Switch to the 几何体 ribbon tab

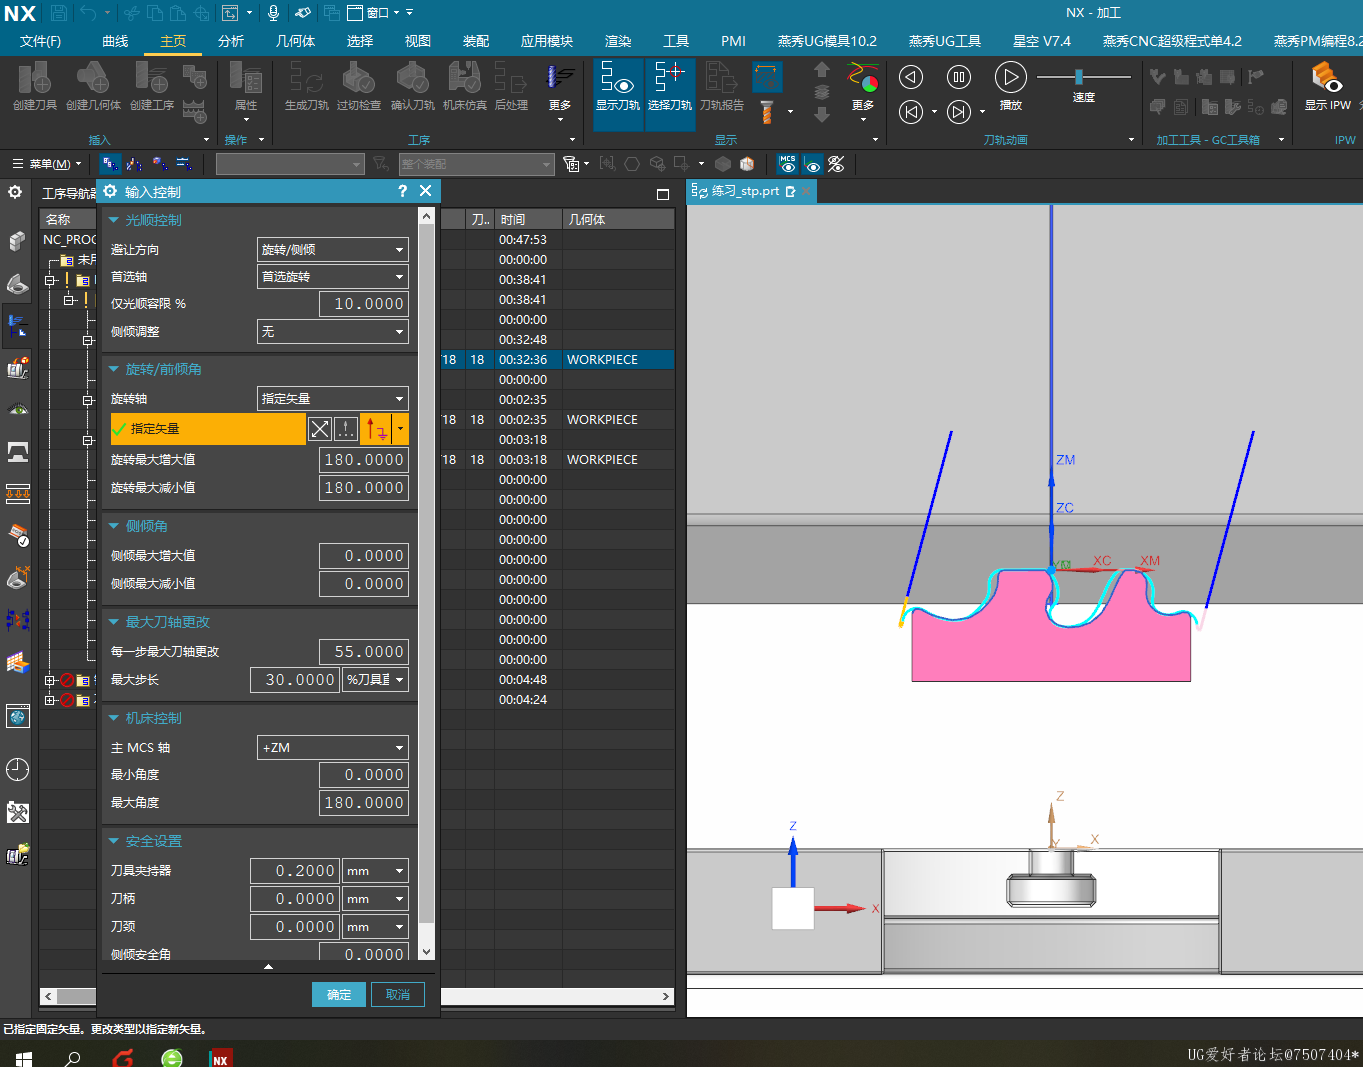pyautogui.click(x=295, y=41)
